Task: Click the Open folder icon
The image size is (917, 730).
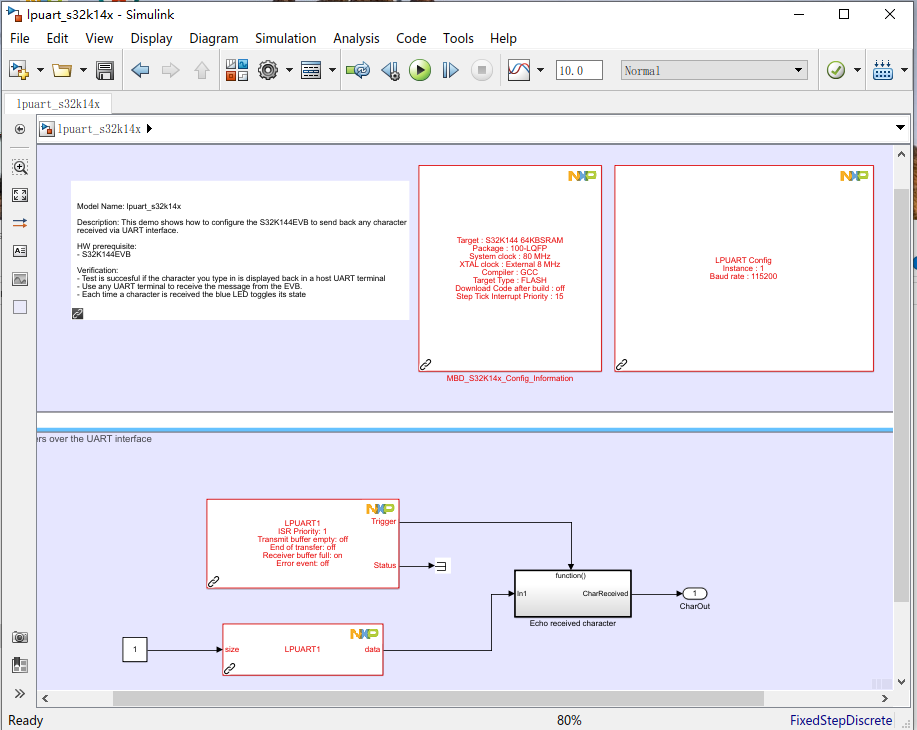Action: tap(61, 70)
